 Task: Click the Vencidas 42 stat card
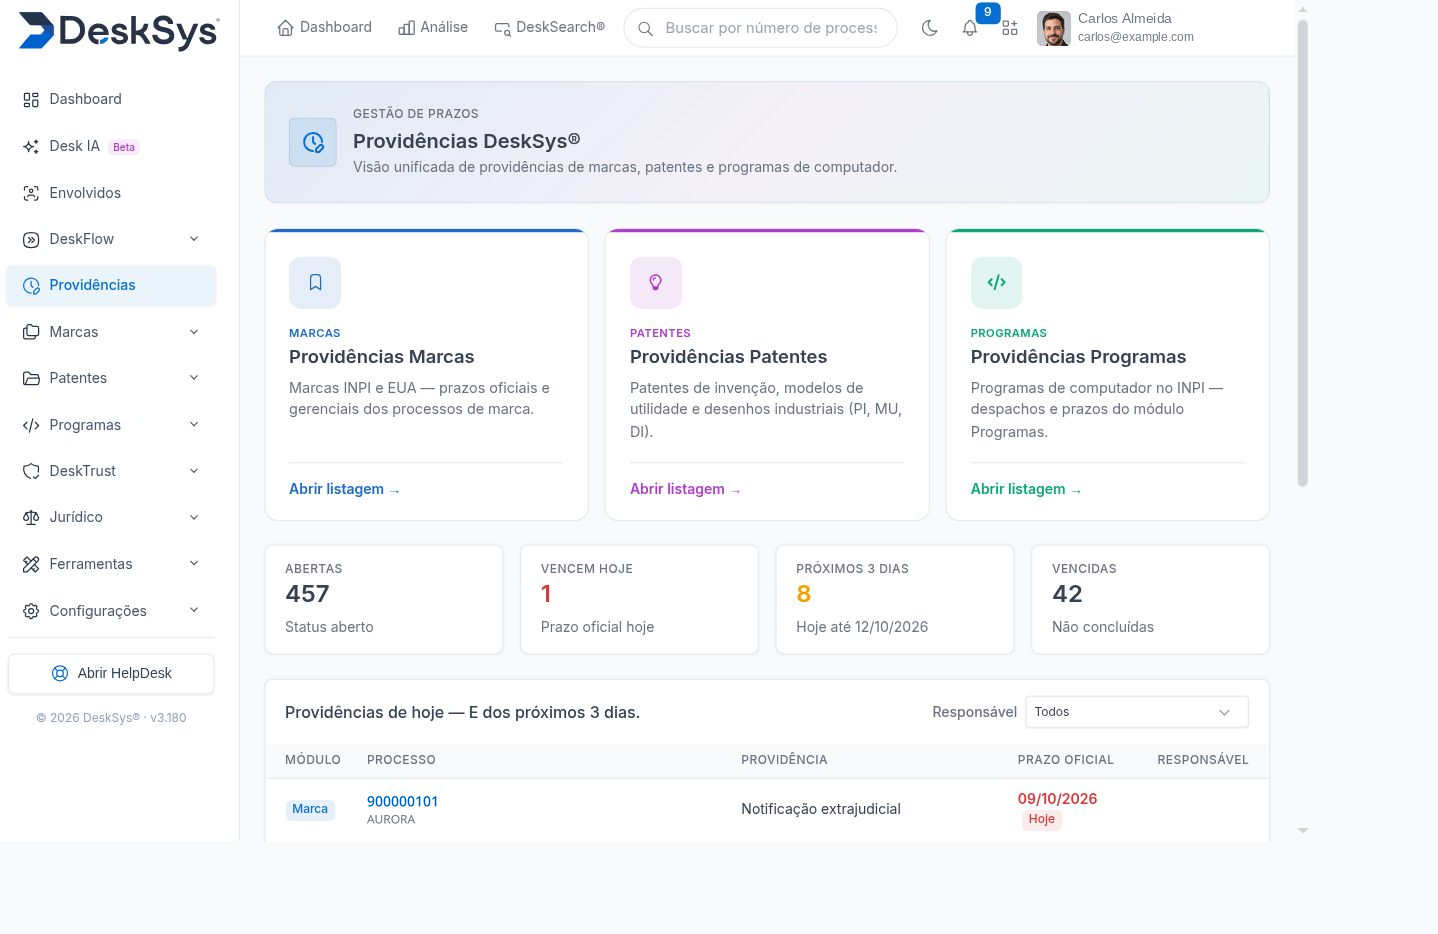click(1150, 599)
